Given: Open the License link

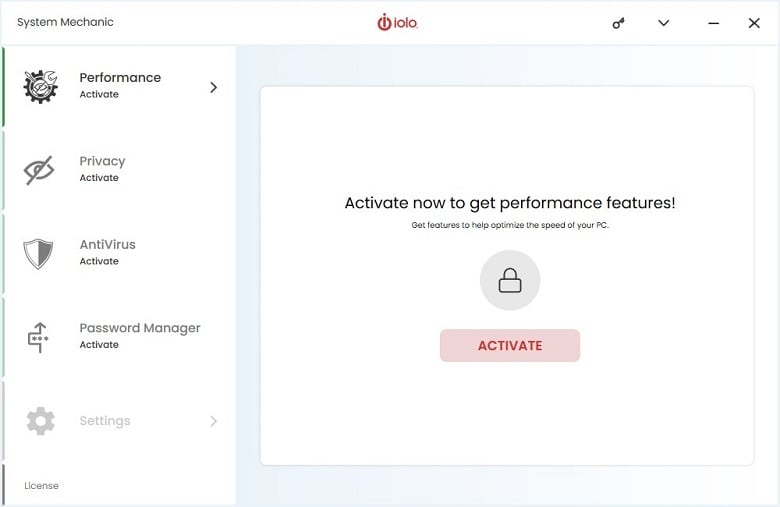Looking at the screenshot, I should pos(41,486).
